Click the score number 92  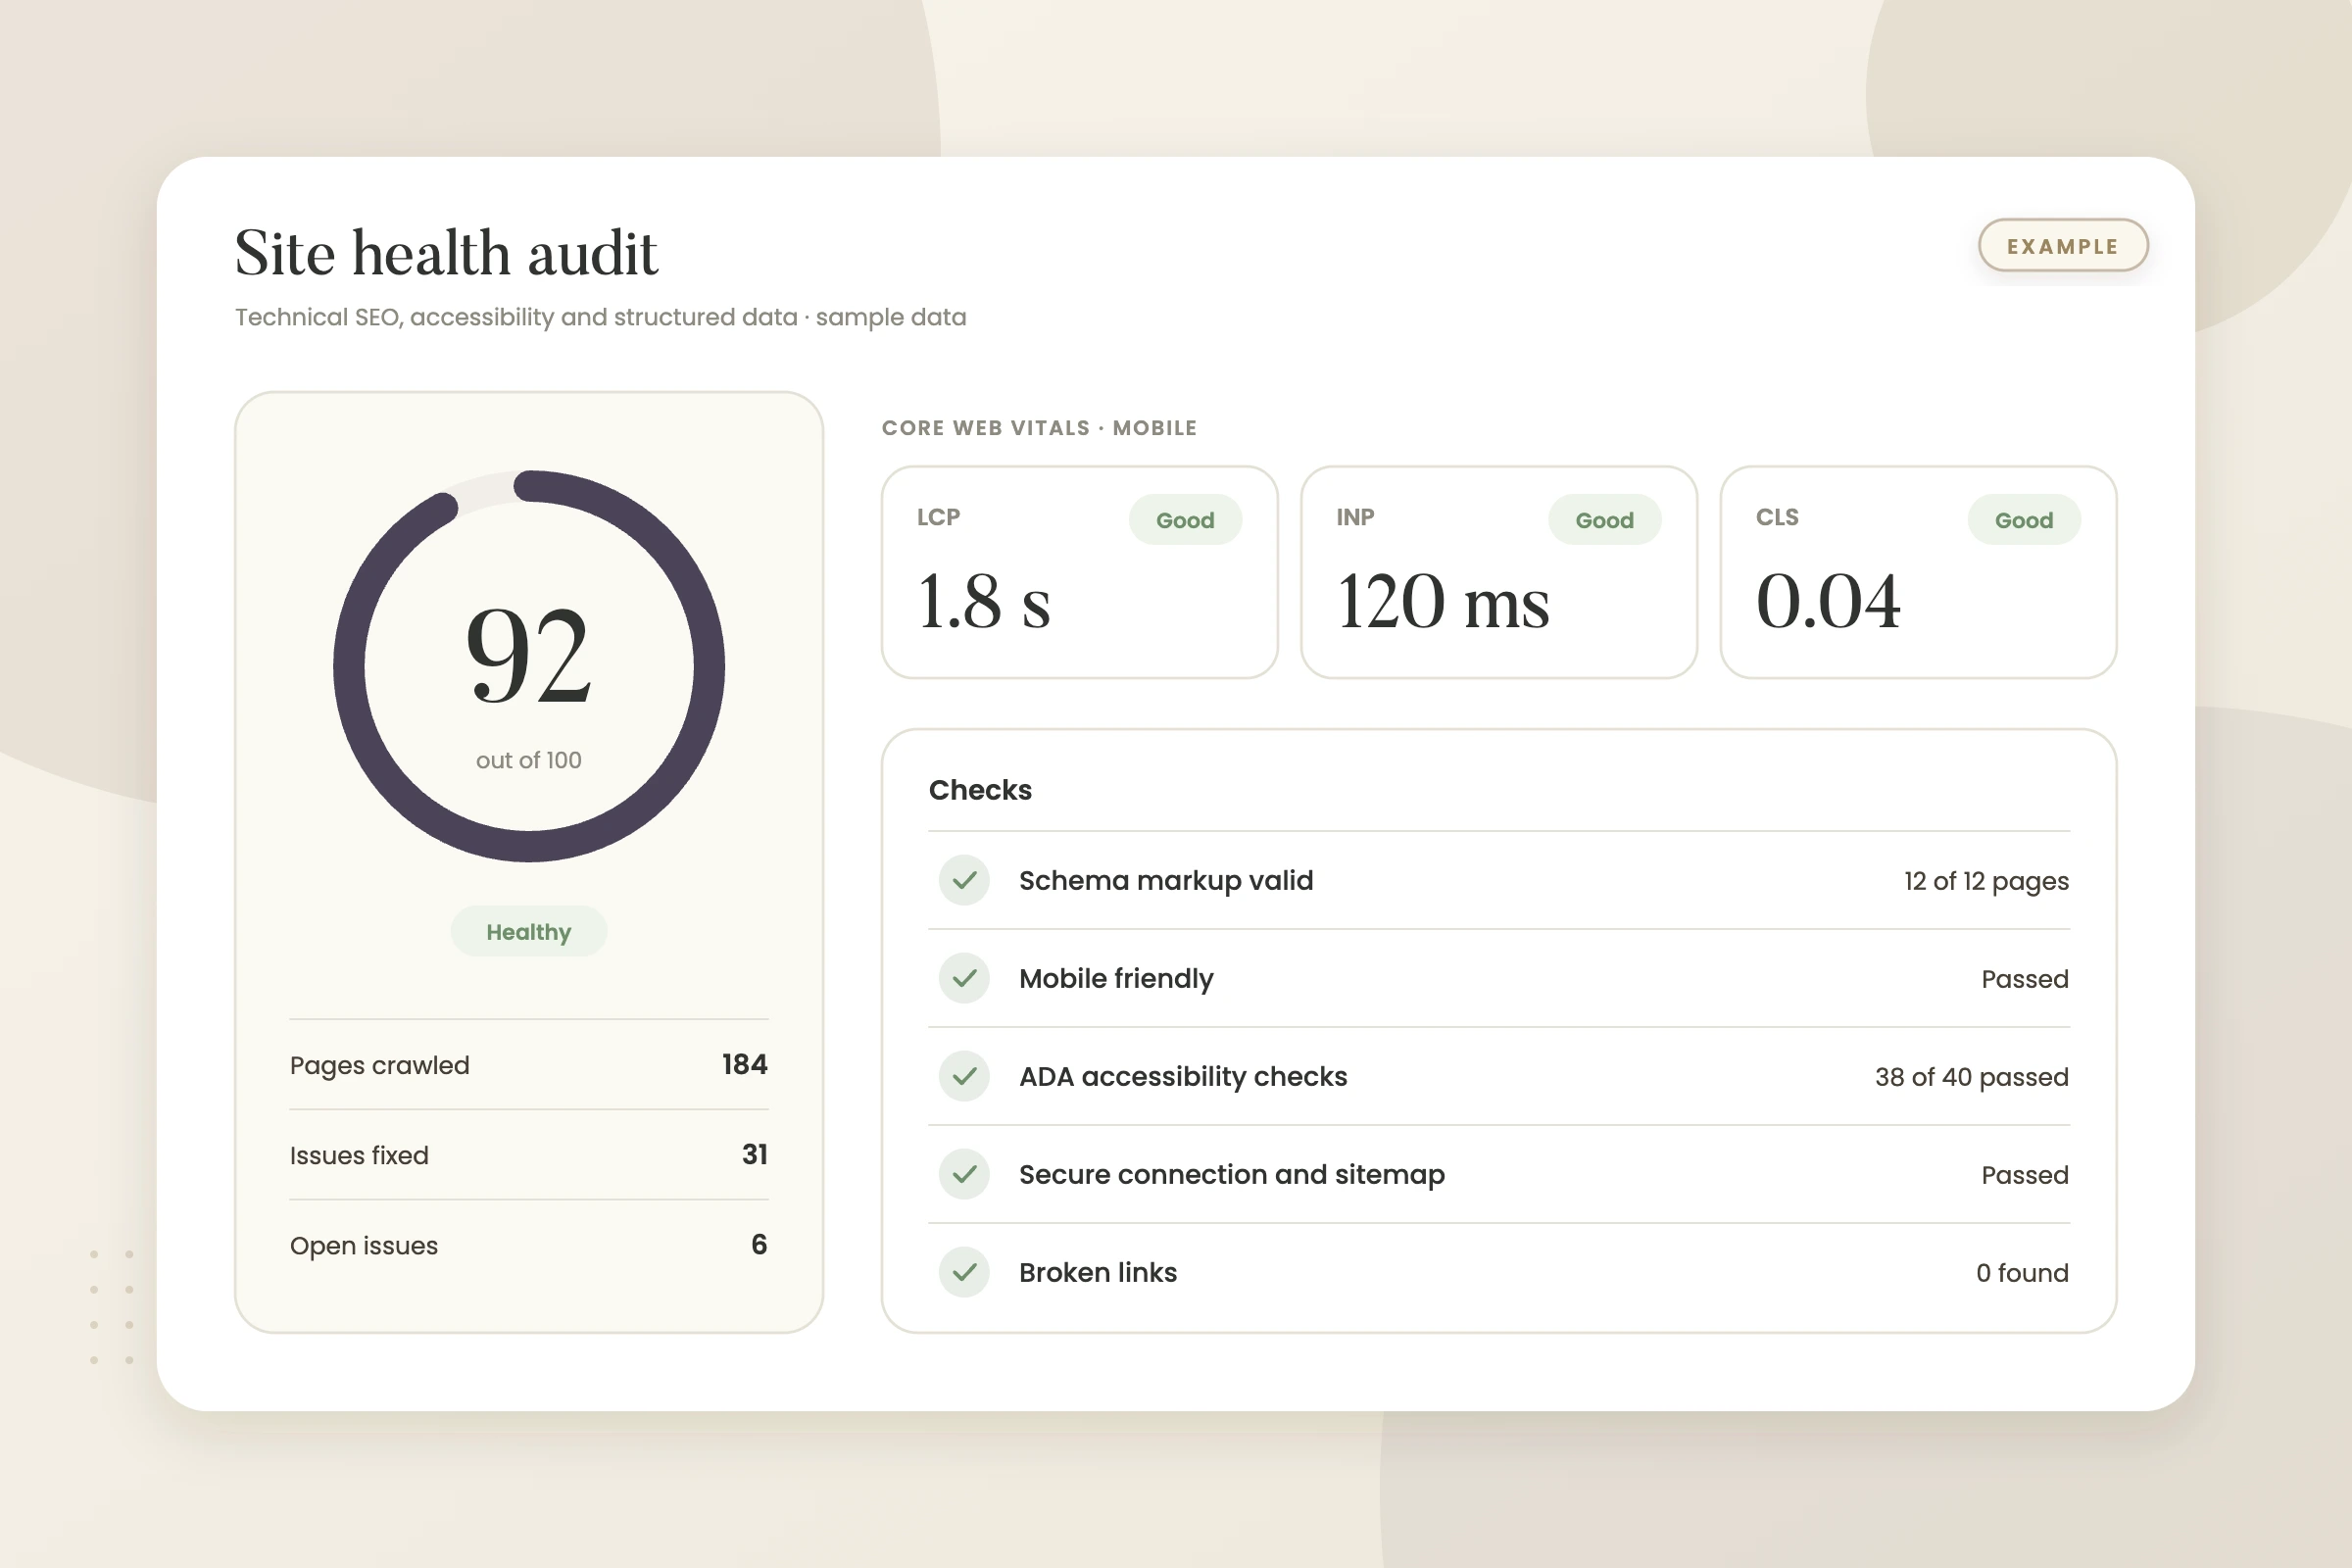pos(529,655)
